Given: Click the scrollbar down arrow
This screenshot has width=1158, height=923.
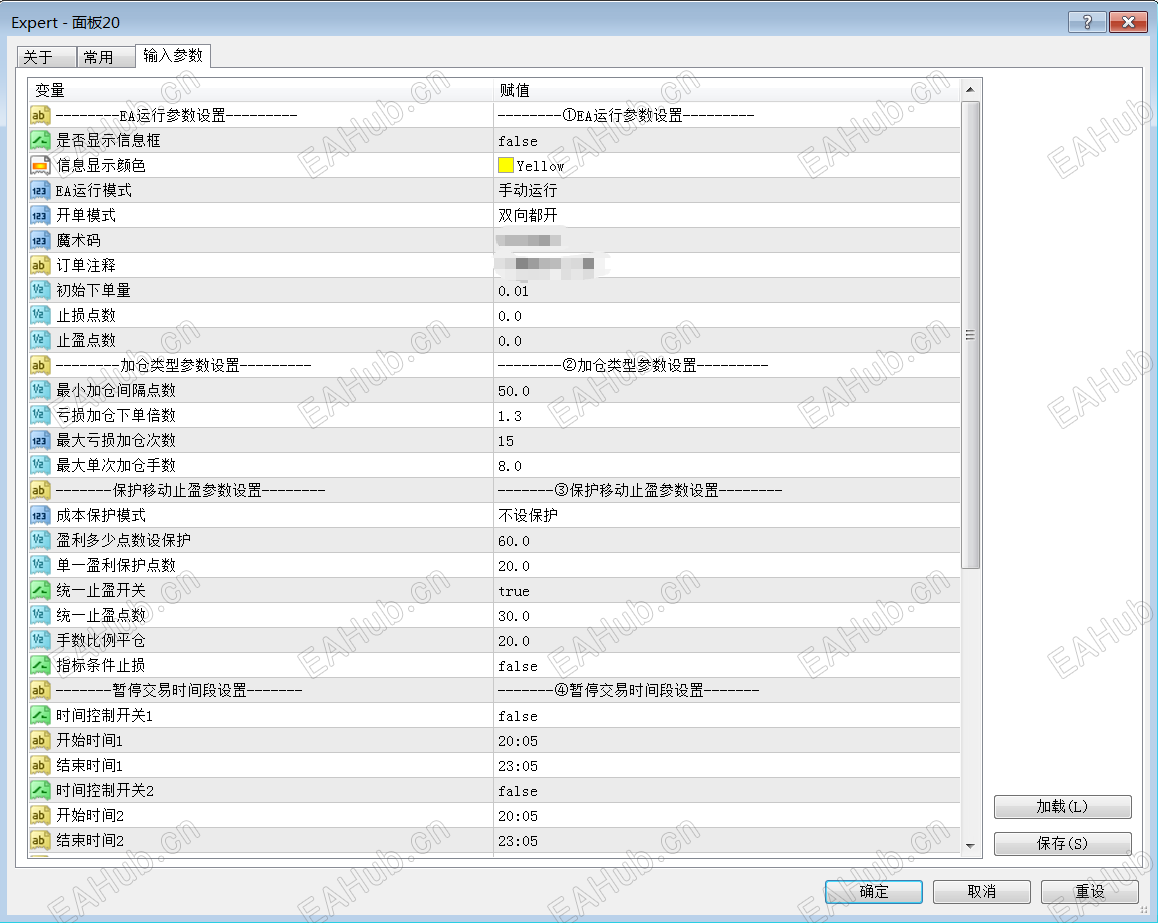Looking at the screenshot, I should pyautogui.click(x=970, y=846).
